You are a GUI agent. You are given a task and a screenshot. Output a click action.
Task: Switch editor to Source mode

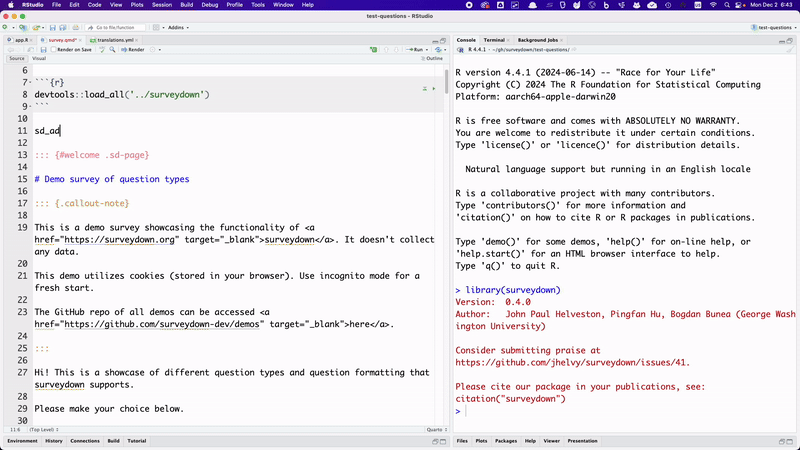[x=17, y=59]
